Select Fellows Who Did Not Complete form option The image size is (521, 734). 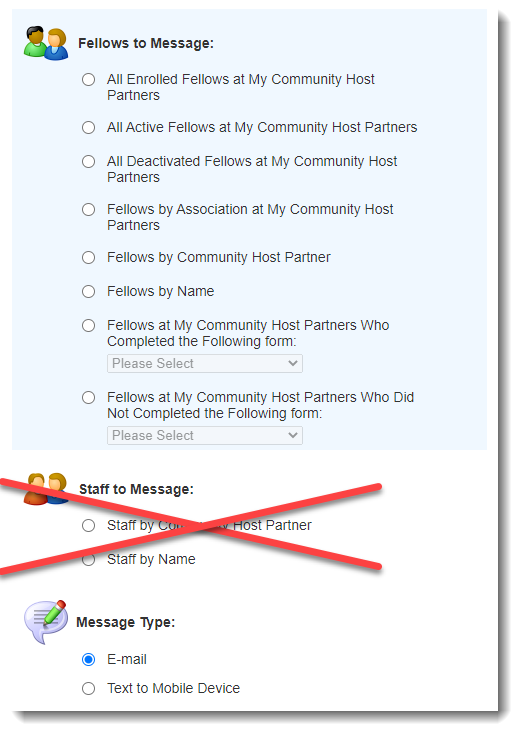(x=88, y=397)
